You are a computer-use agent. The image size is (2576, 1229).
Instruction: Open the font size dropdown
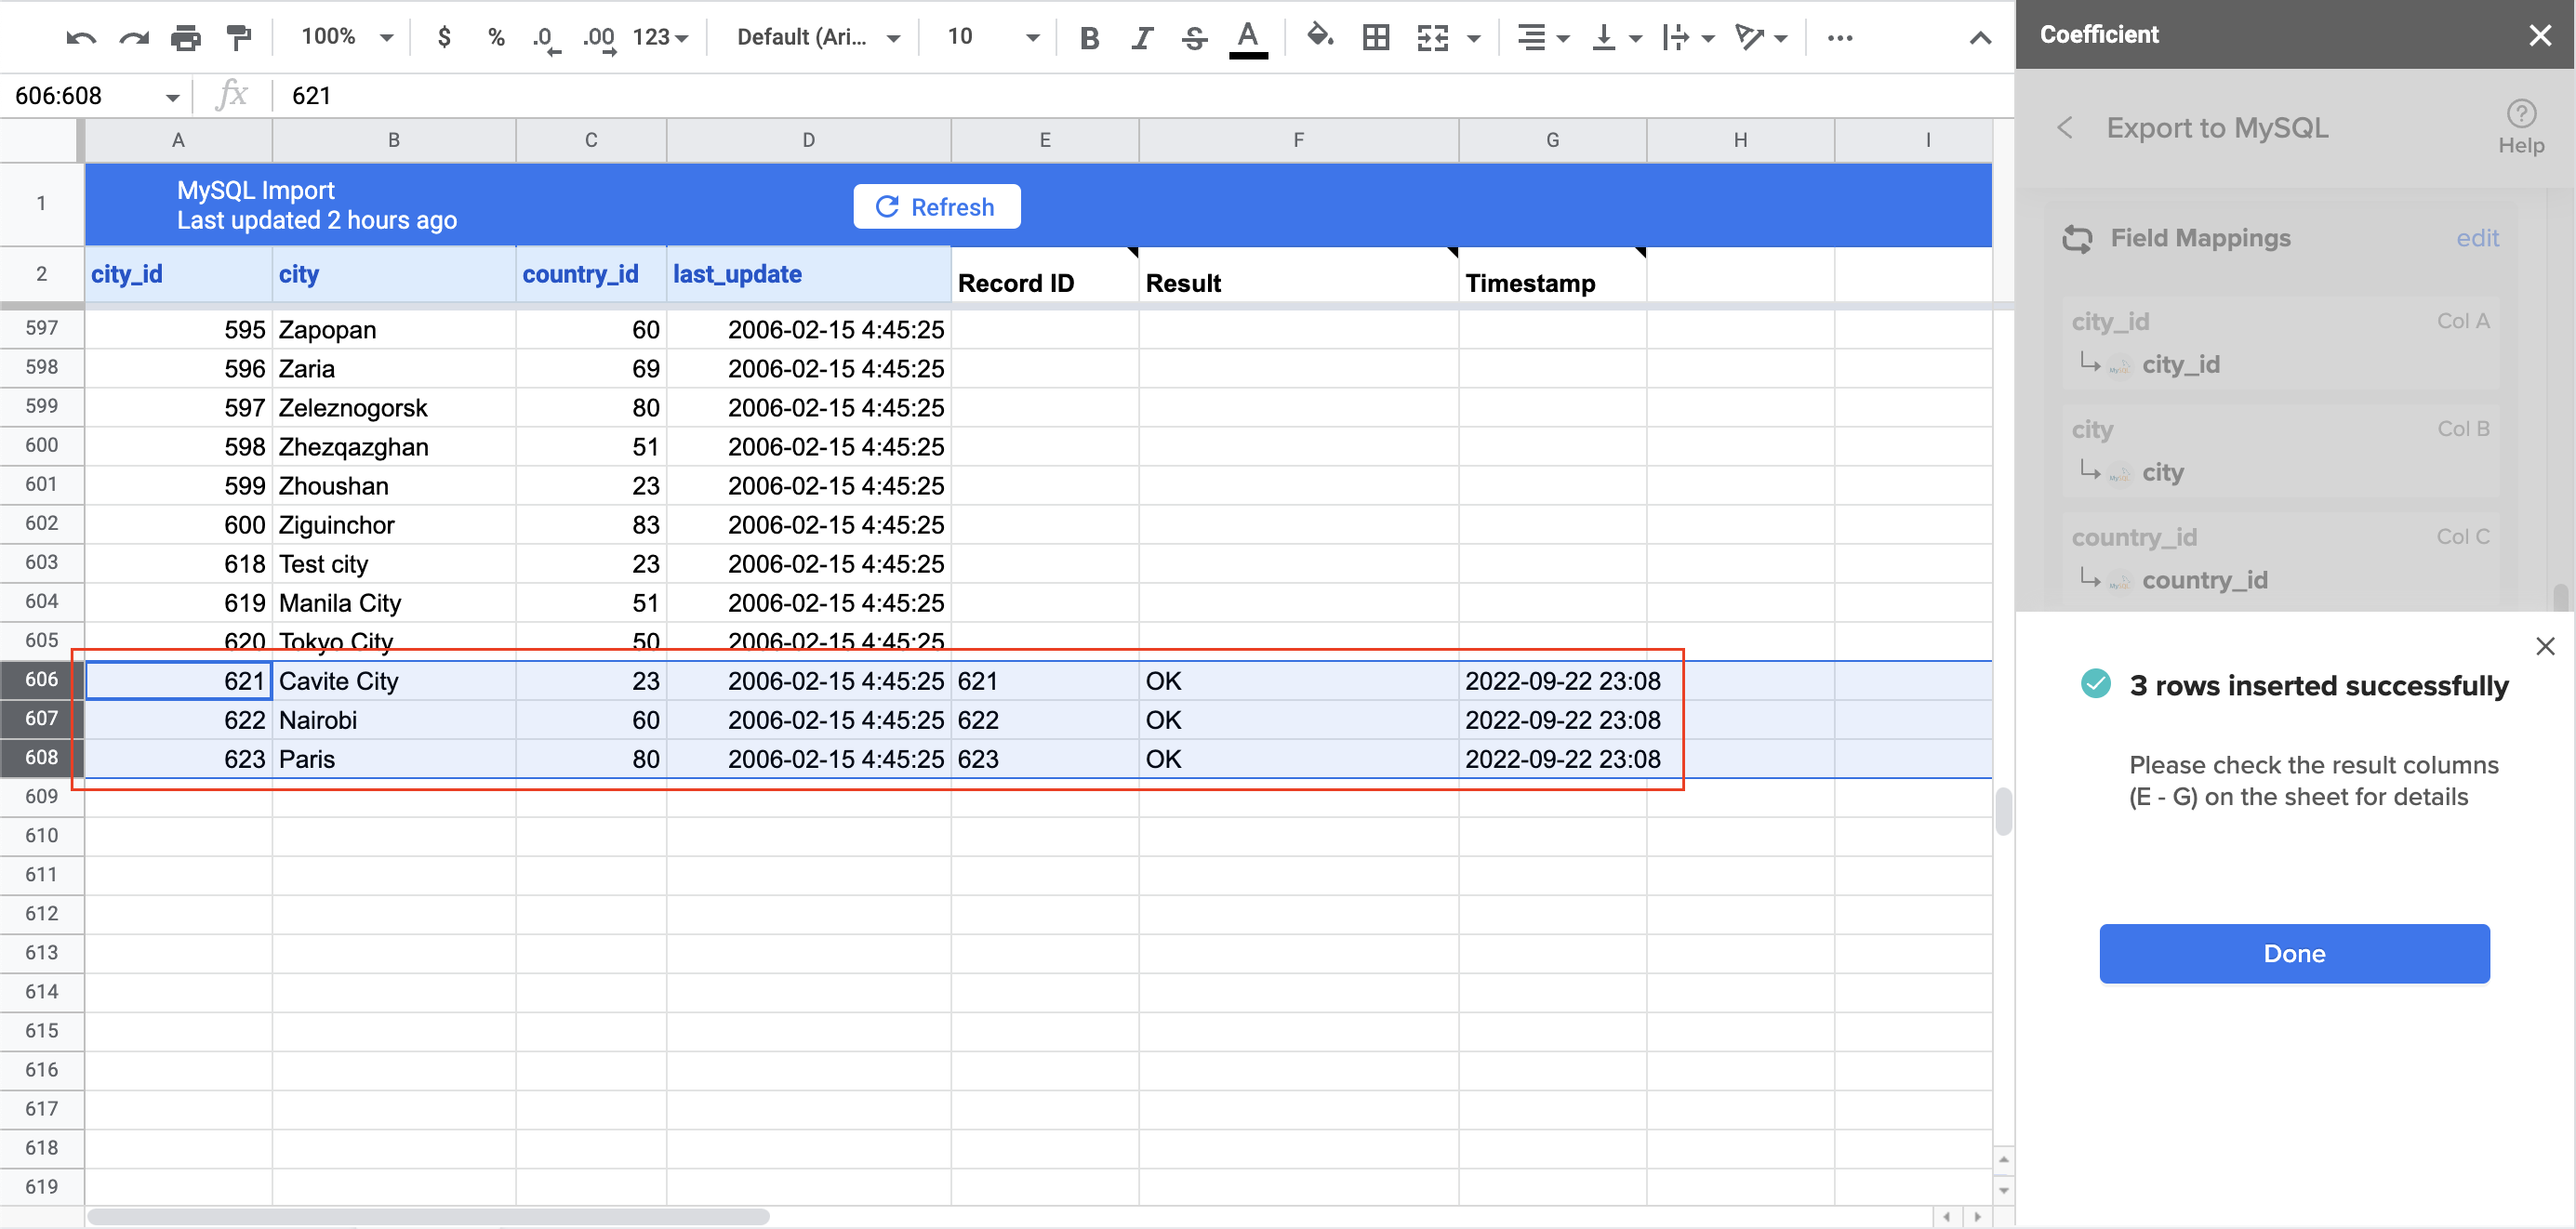coord(992,38)
